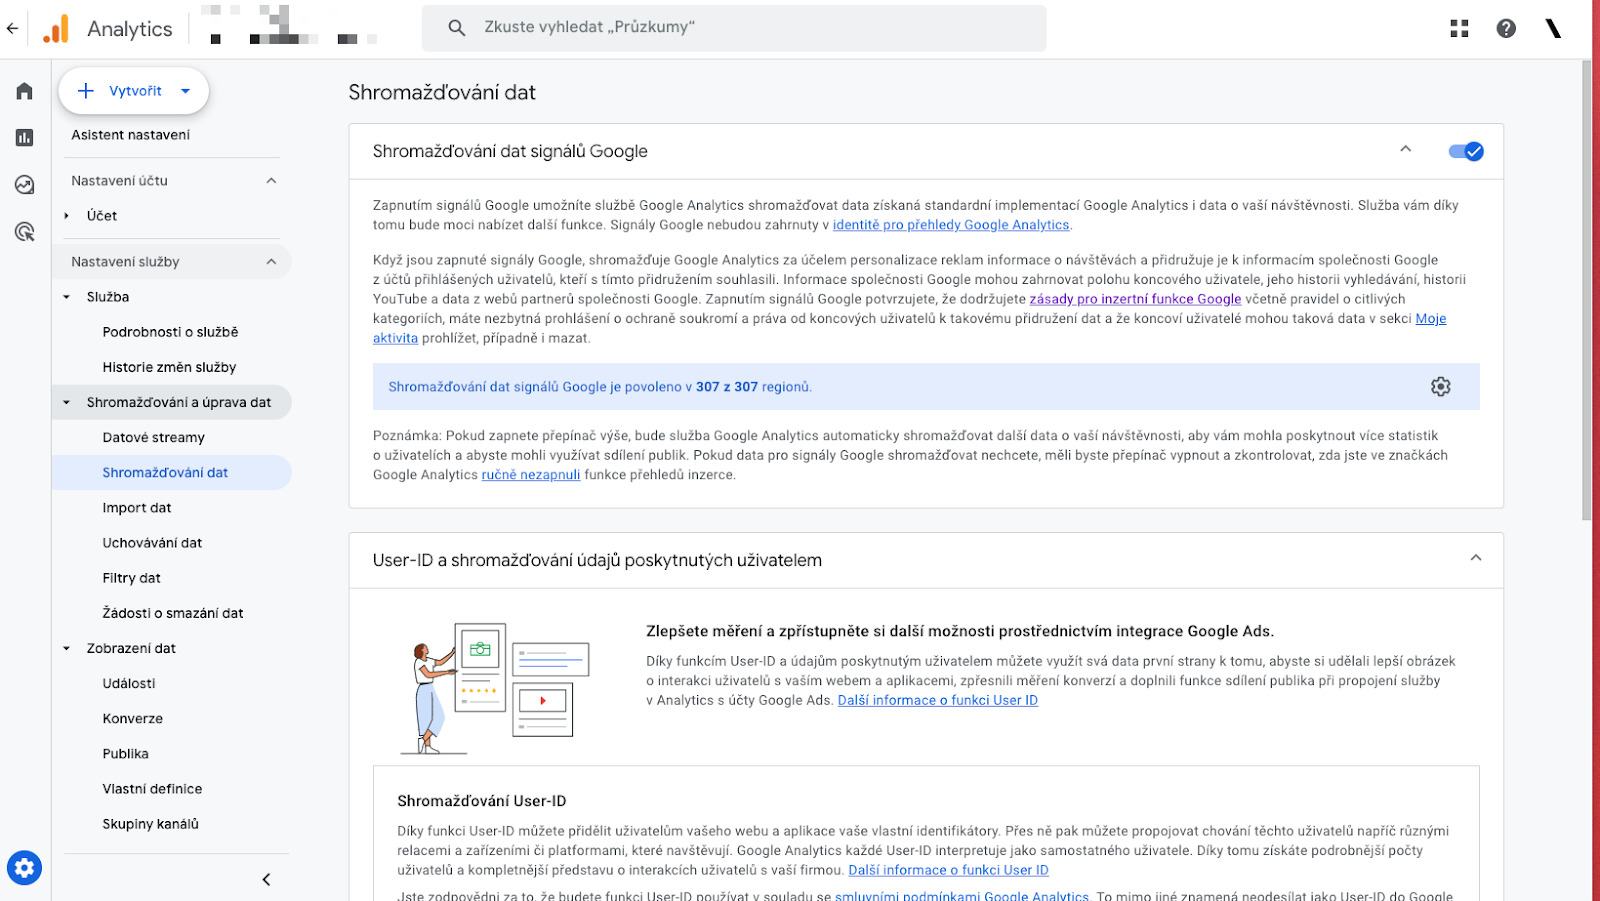Image resolution: width=1600 pixels, height=901 pixels.
Task: Open User-ID info link in Shromažďování User-ID
Action: coord(948,870)
